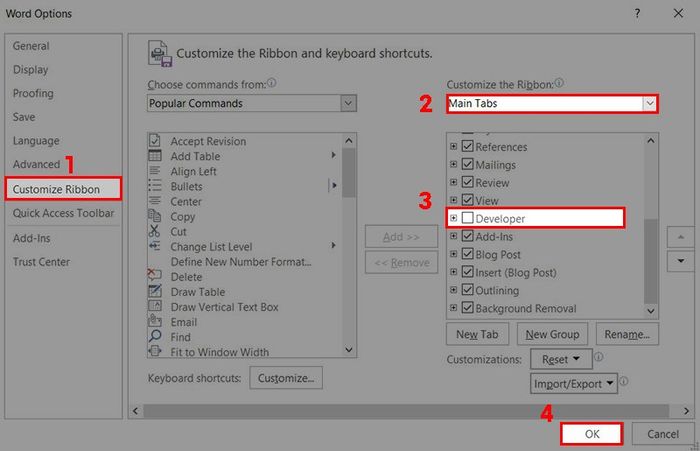Expand the Developer tree node
The width and height of the screenshot is (700, 451).
coord(454,218)
